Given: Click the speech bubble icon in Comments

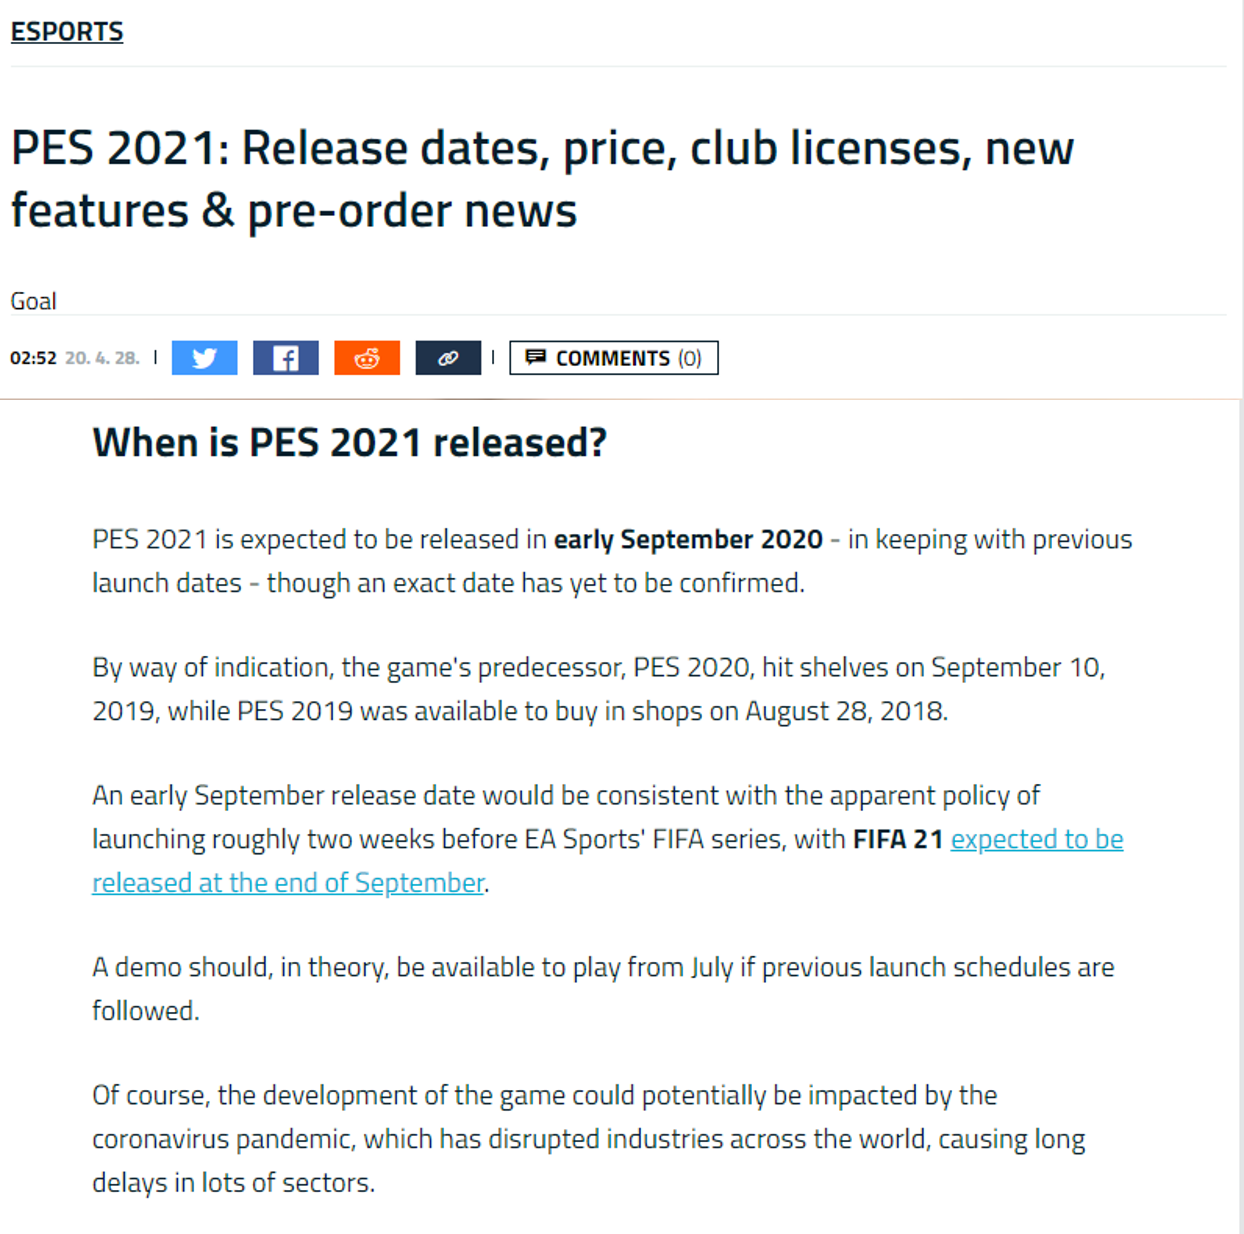Looking at the screenshot, I should click(x=536, y=357).
